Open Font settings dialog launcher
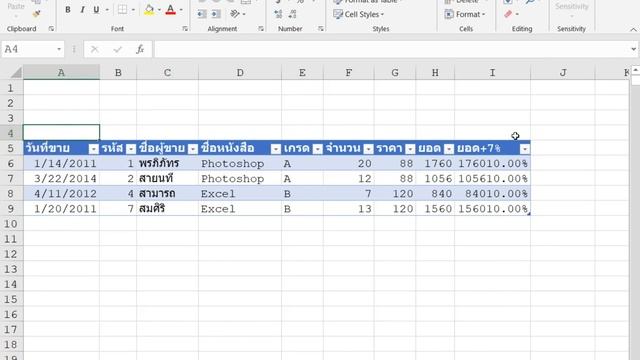Image resolution: width=640 pixels, height=360 pixels. point(185,29)
